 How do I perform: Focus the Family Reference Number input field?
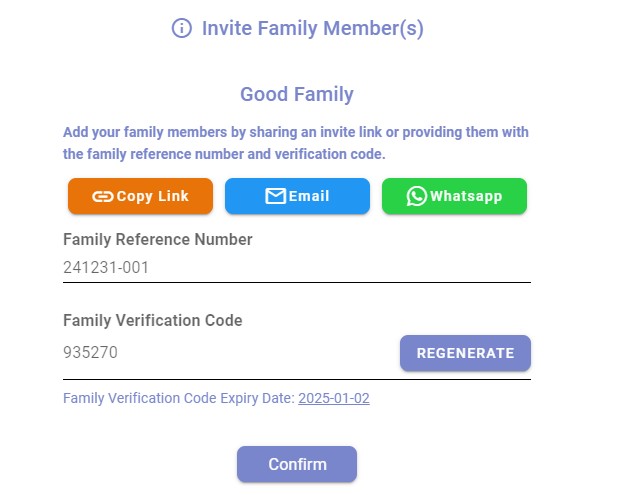[x=296, y=268]
